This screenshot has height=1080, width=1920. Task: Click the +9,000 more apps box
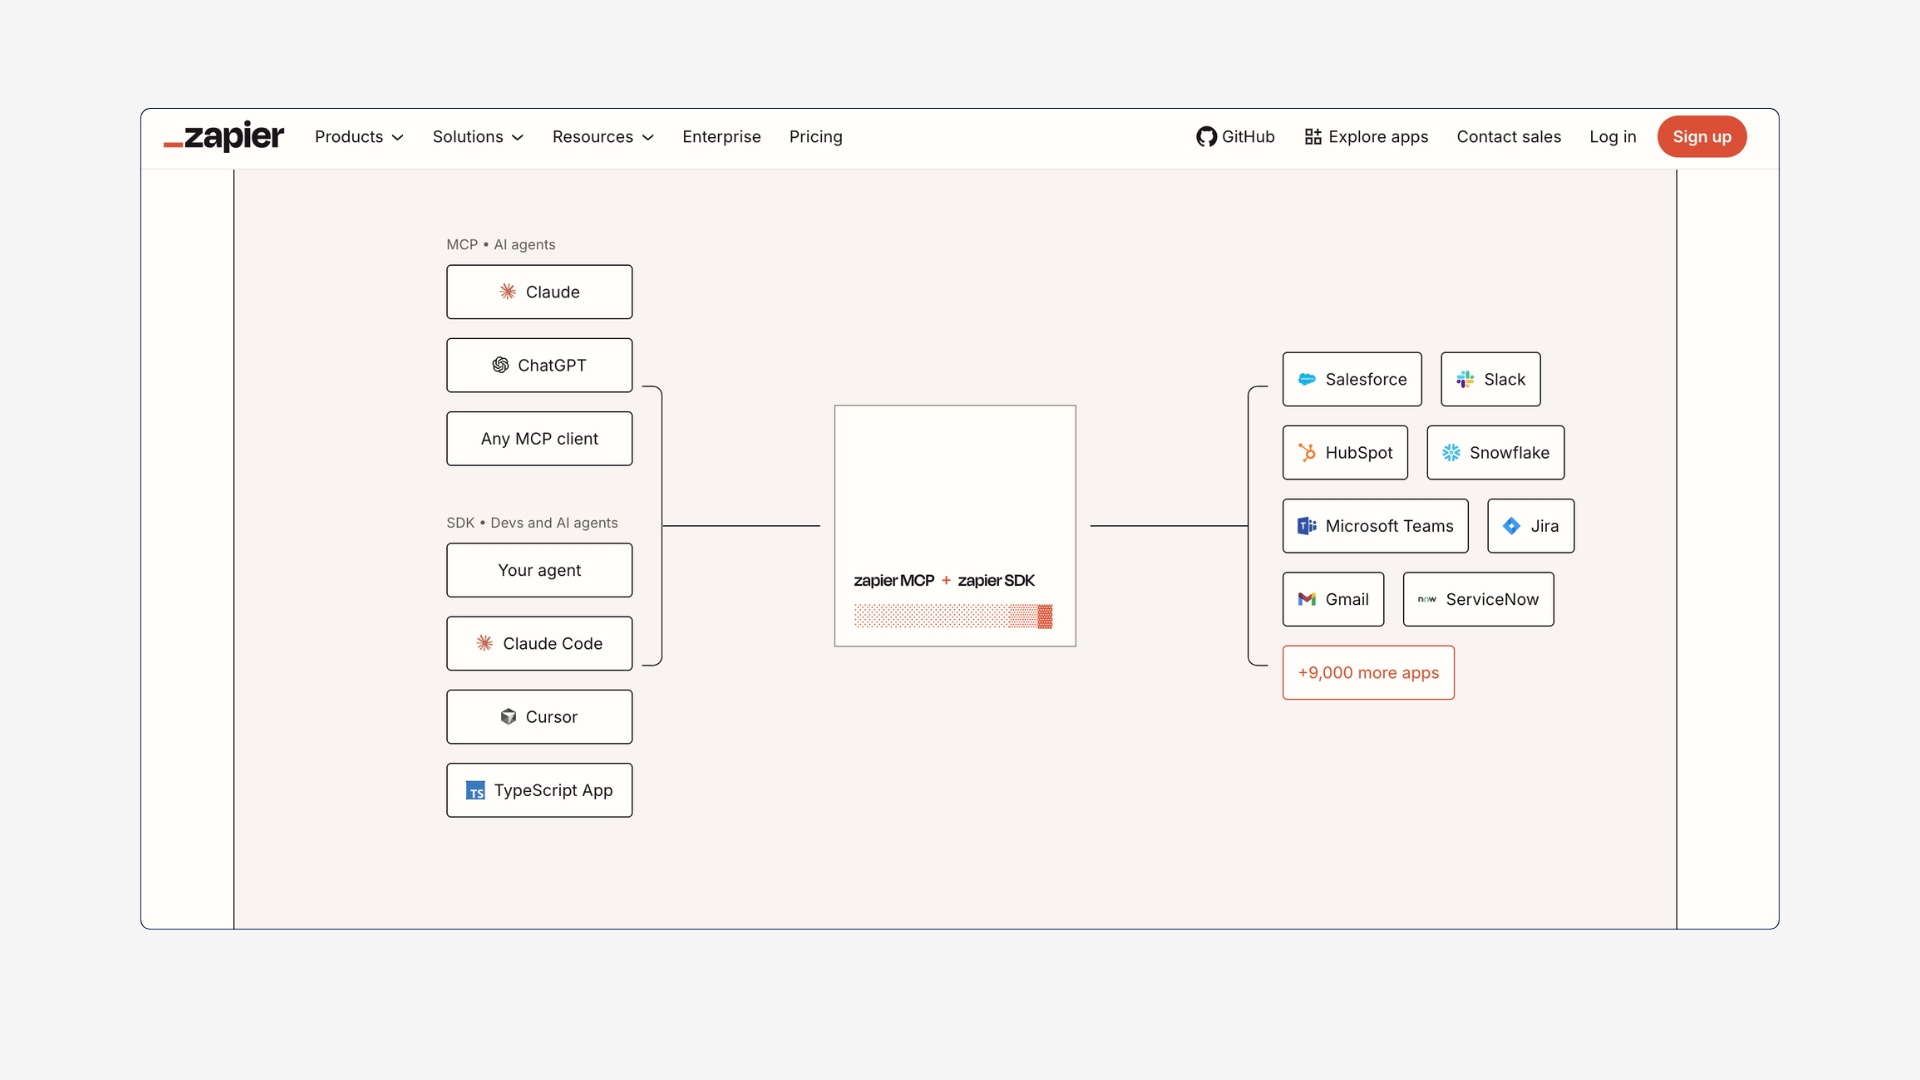(1369, 673)
